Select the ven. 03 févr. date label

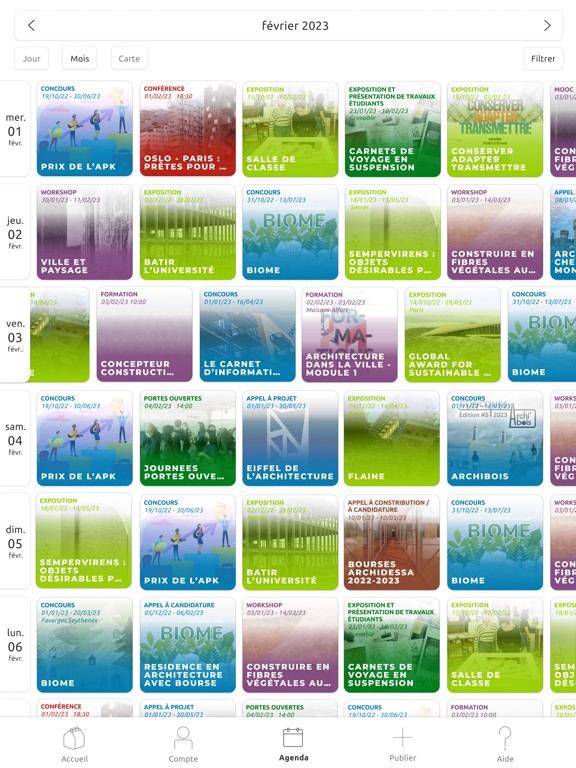pos(15,335)
